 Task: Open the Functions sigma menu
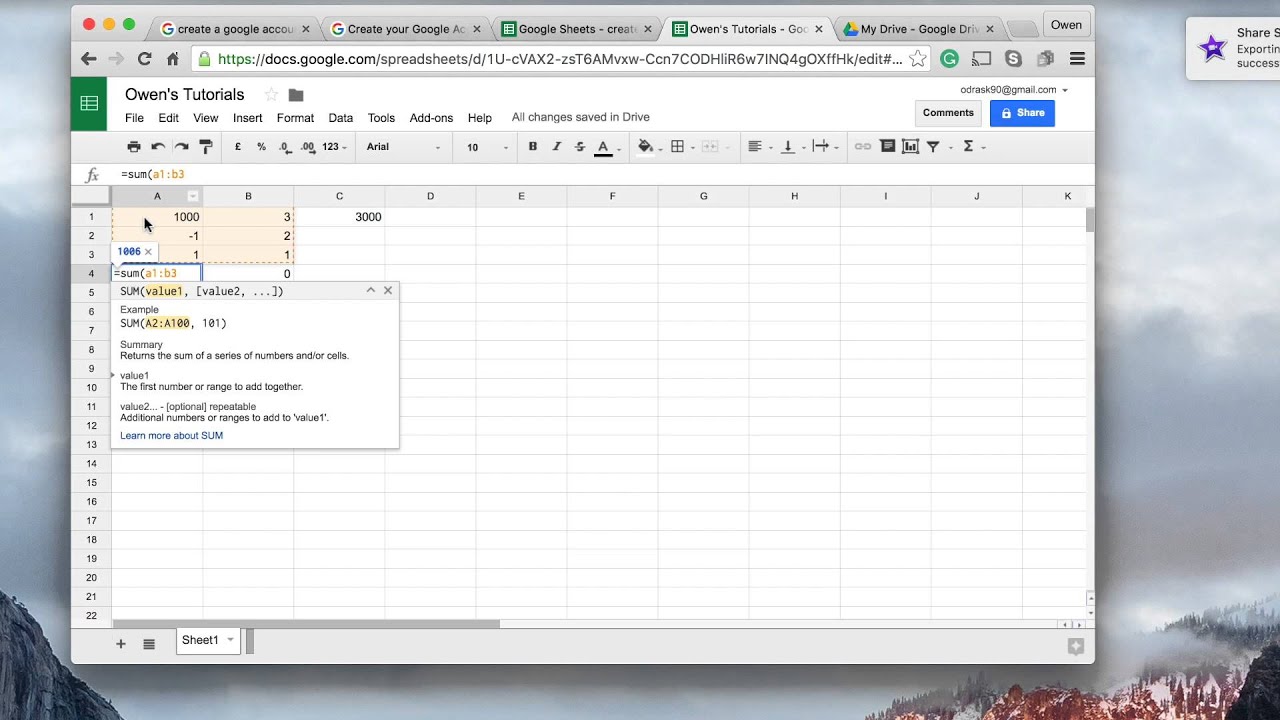[972, 147]
